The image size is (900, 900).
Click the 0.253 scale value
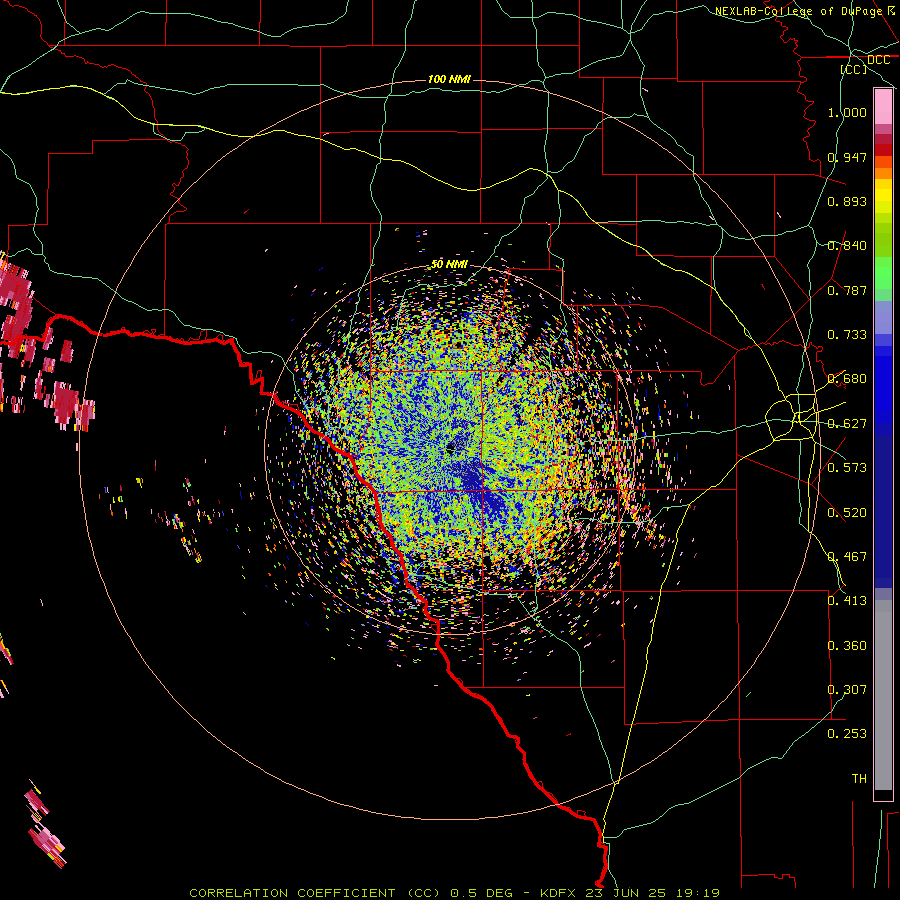tap(847, 734)
